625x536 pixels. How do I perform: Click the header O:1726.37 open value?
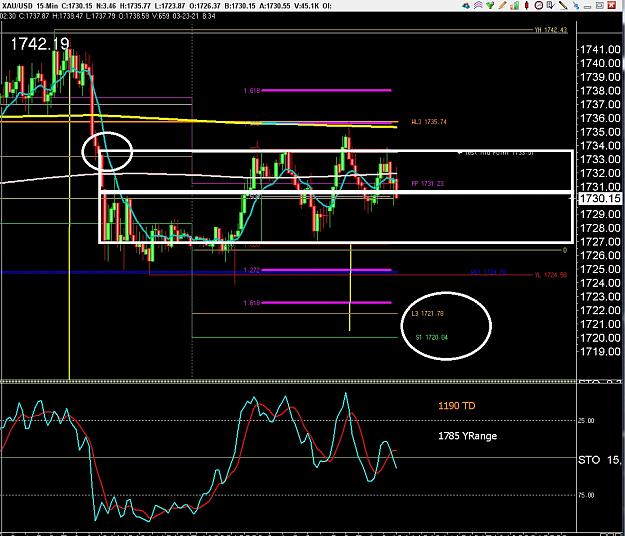click(x=203, y=6)
